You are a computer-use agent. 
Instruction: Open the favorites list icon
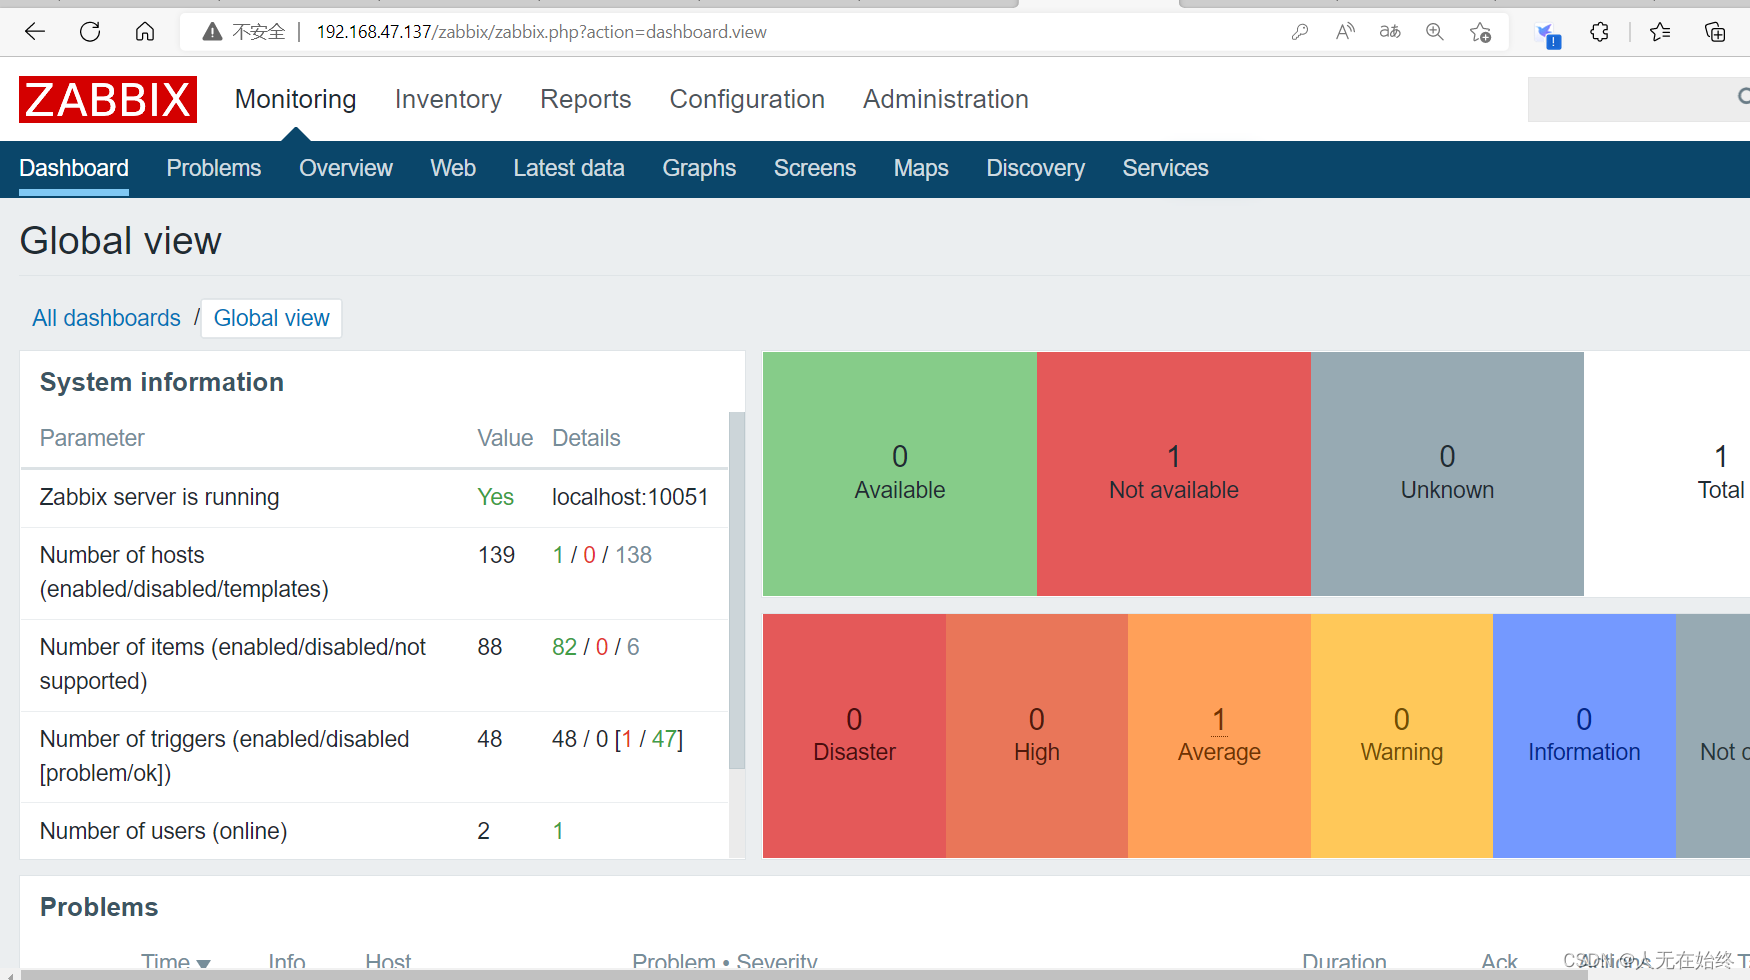[1660, 32]
